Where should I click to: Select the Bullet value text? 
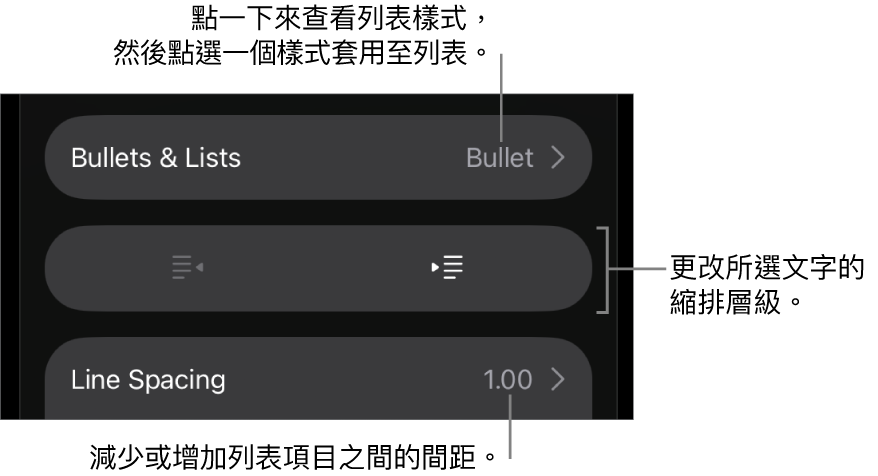pyautogui.click(x=500, y=158)
